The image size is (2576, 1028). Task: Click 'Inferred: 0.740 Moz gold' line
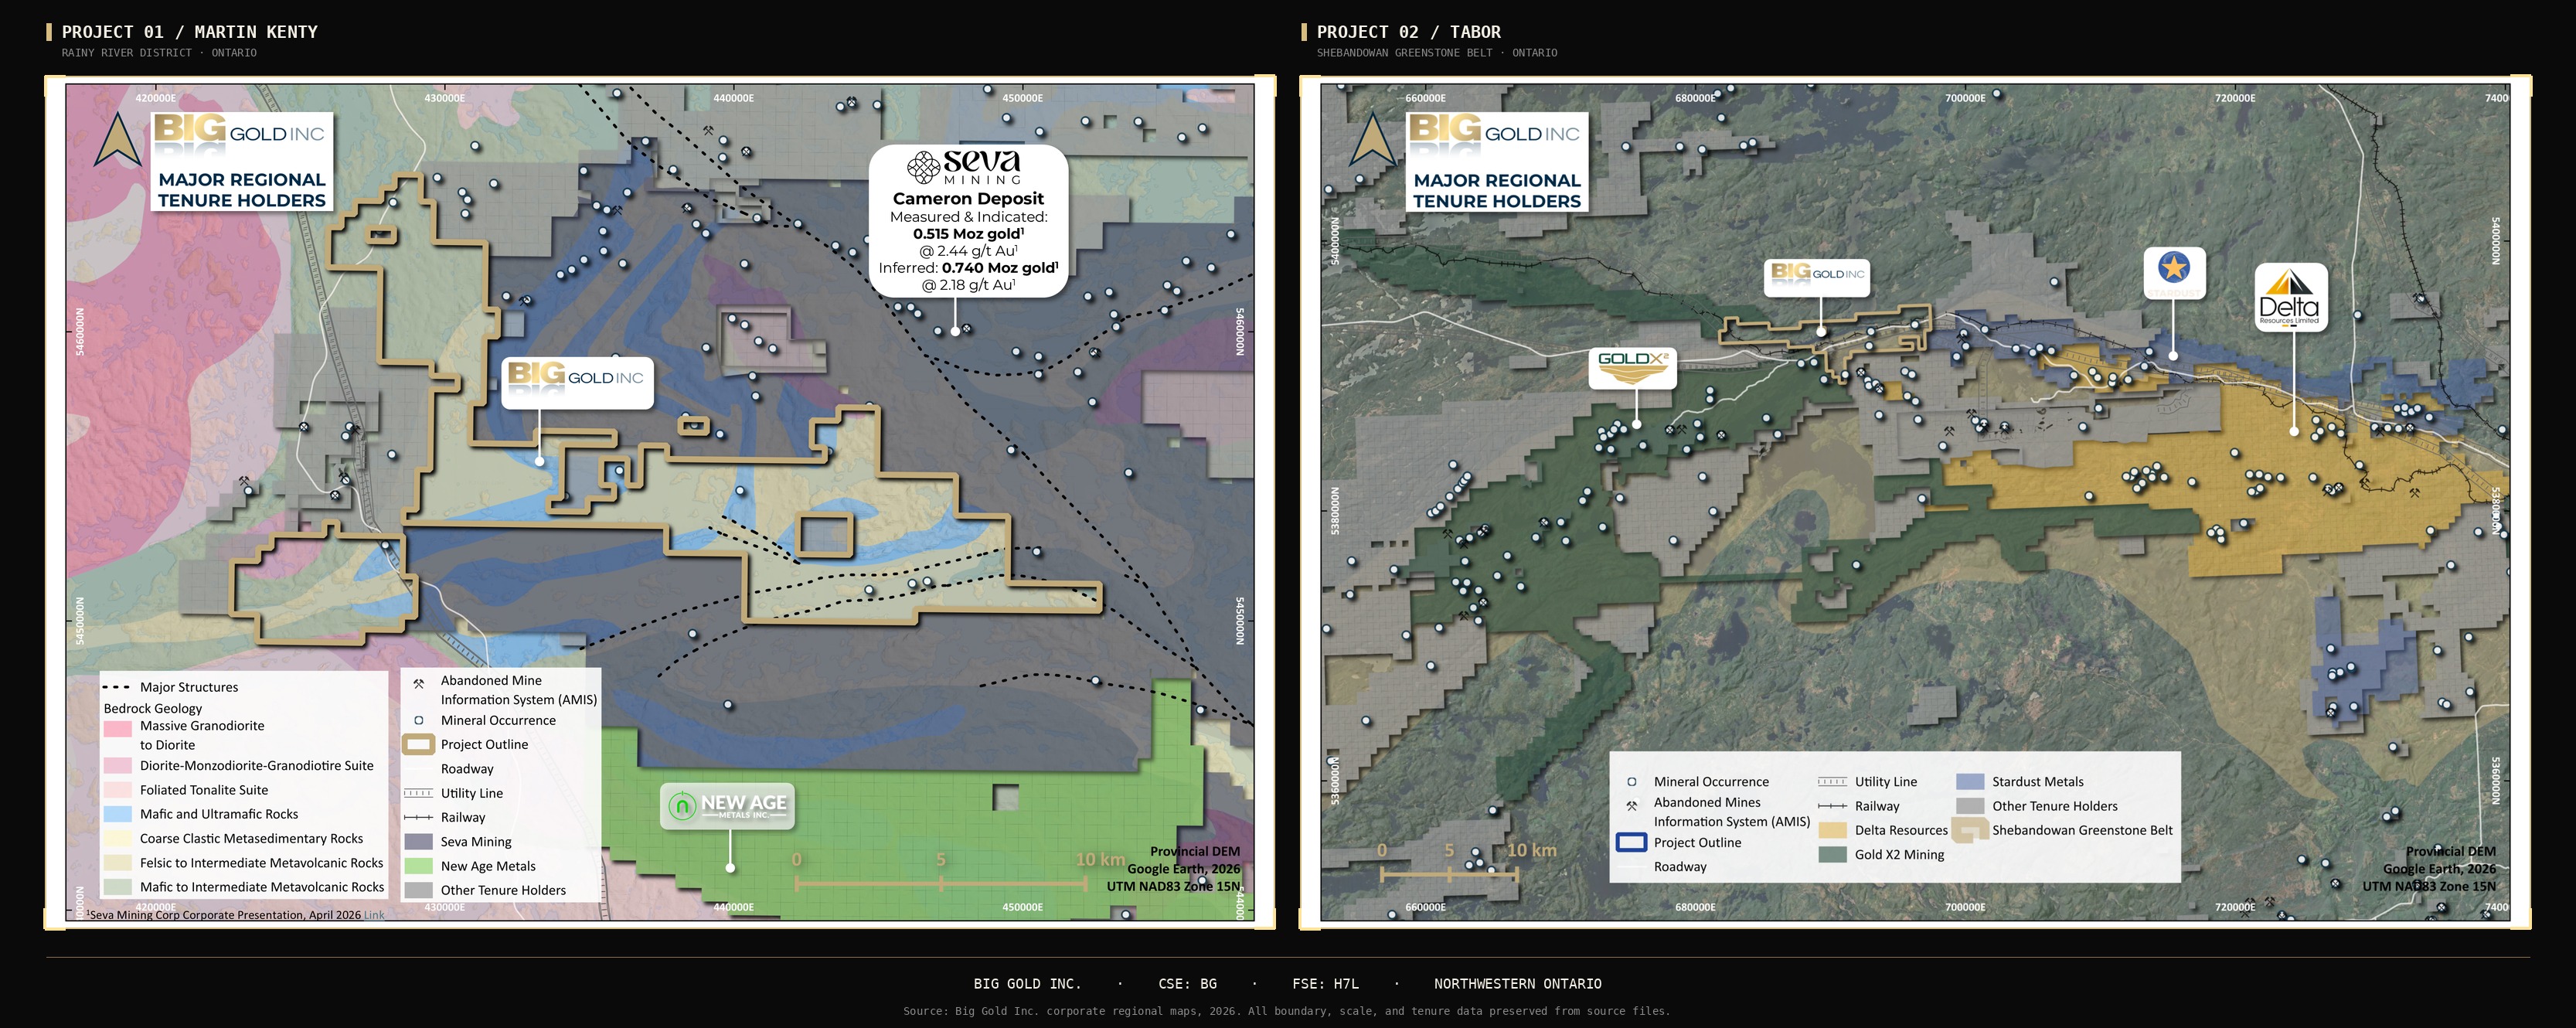(968, 268)
